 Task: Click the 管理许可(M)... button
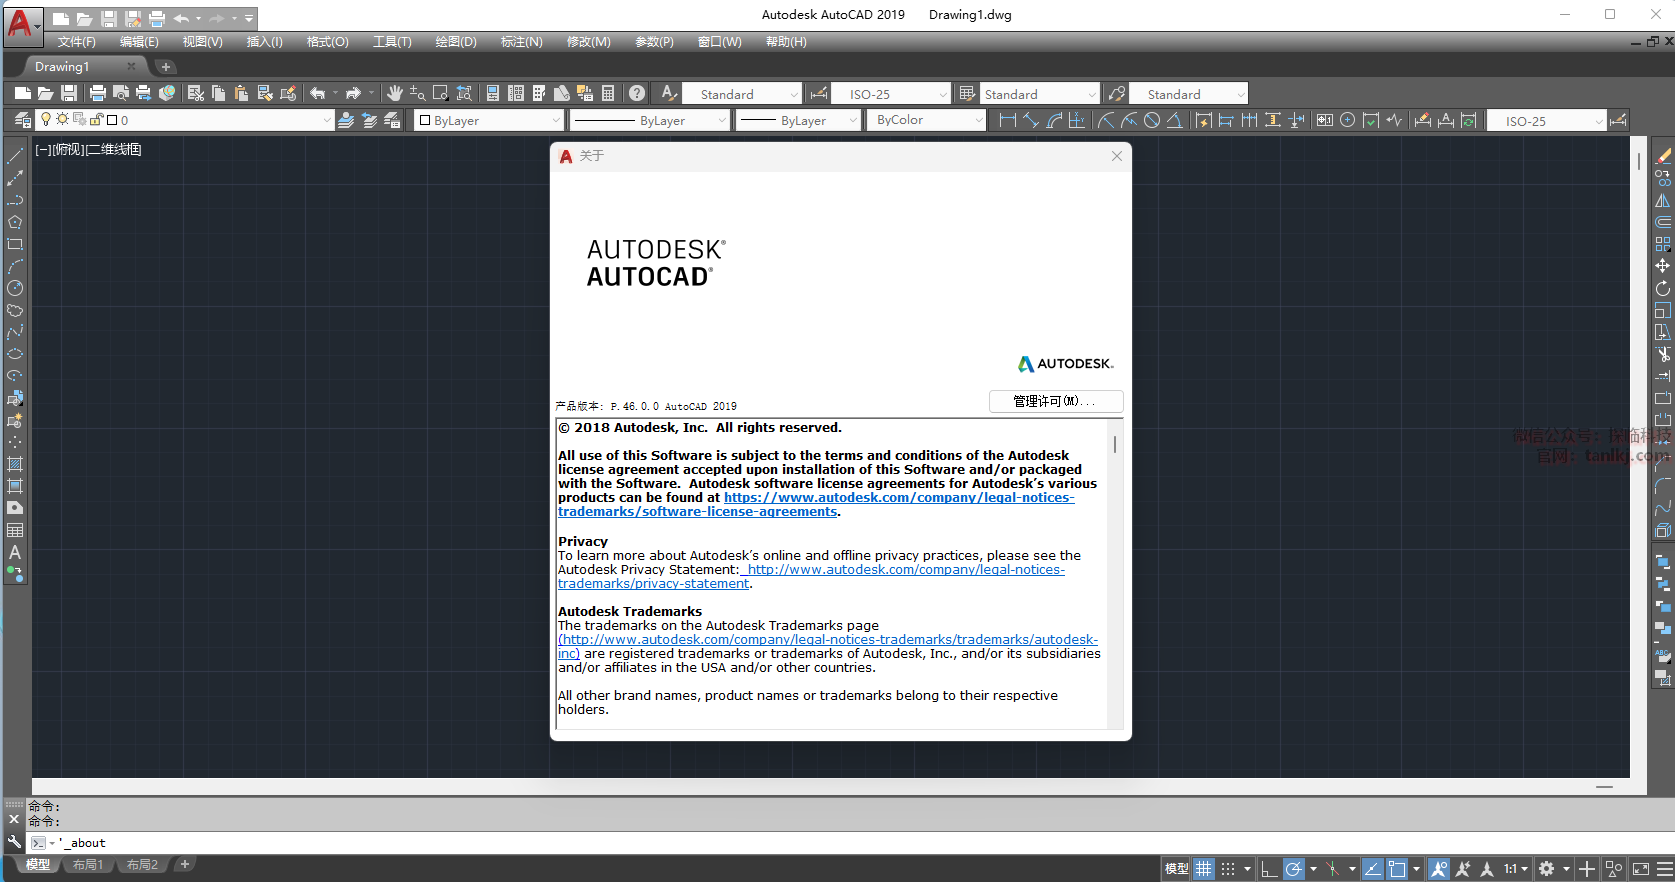pyautogui.click(x=1055, y=401)
